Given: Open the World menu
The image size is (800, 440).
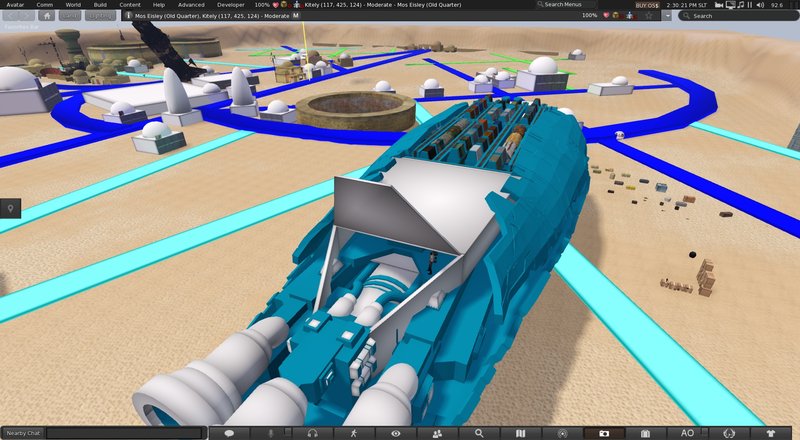Looking at the screenshot, I should click(73, 5).
